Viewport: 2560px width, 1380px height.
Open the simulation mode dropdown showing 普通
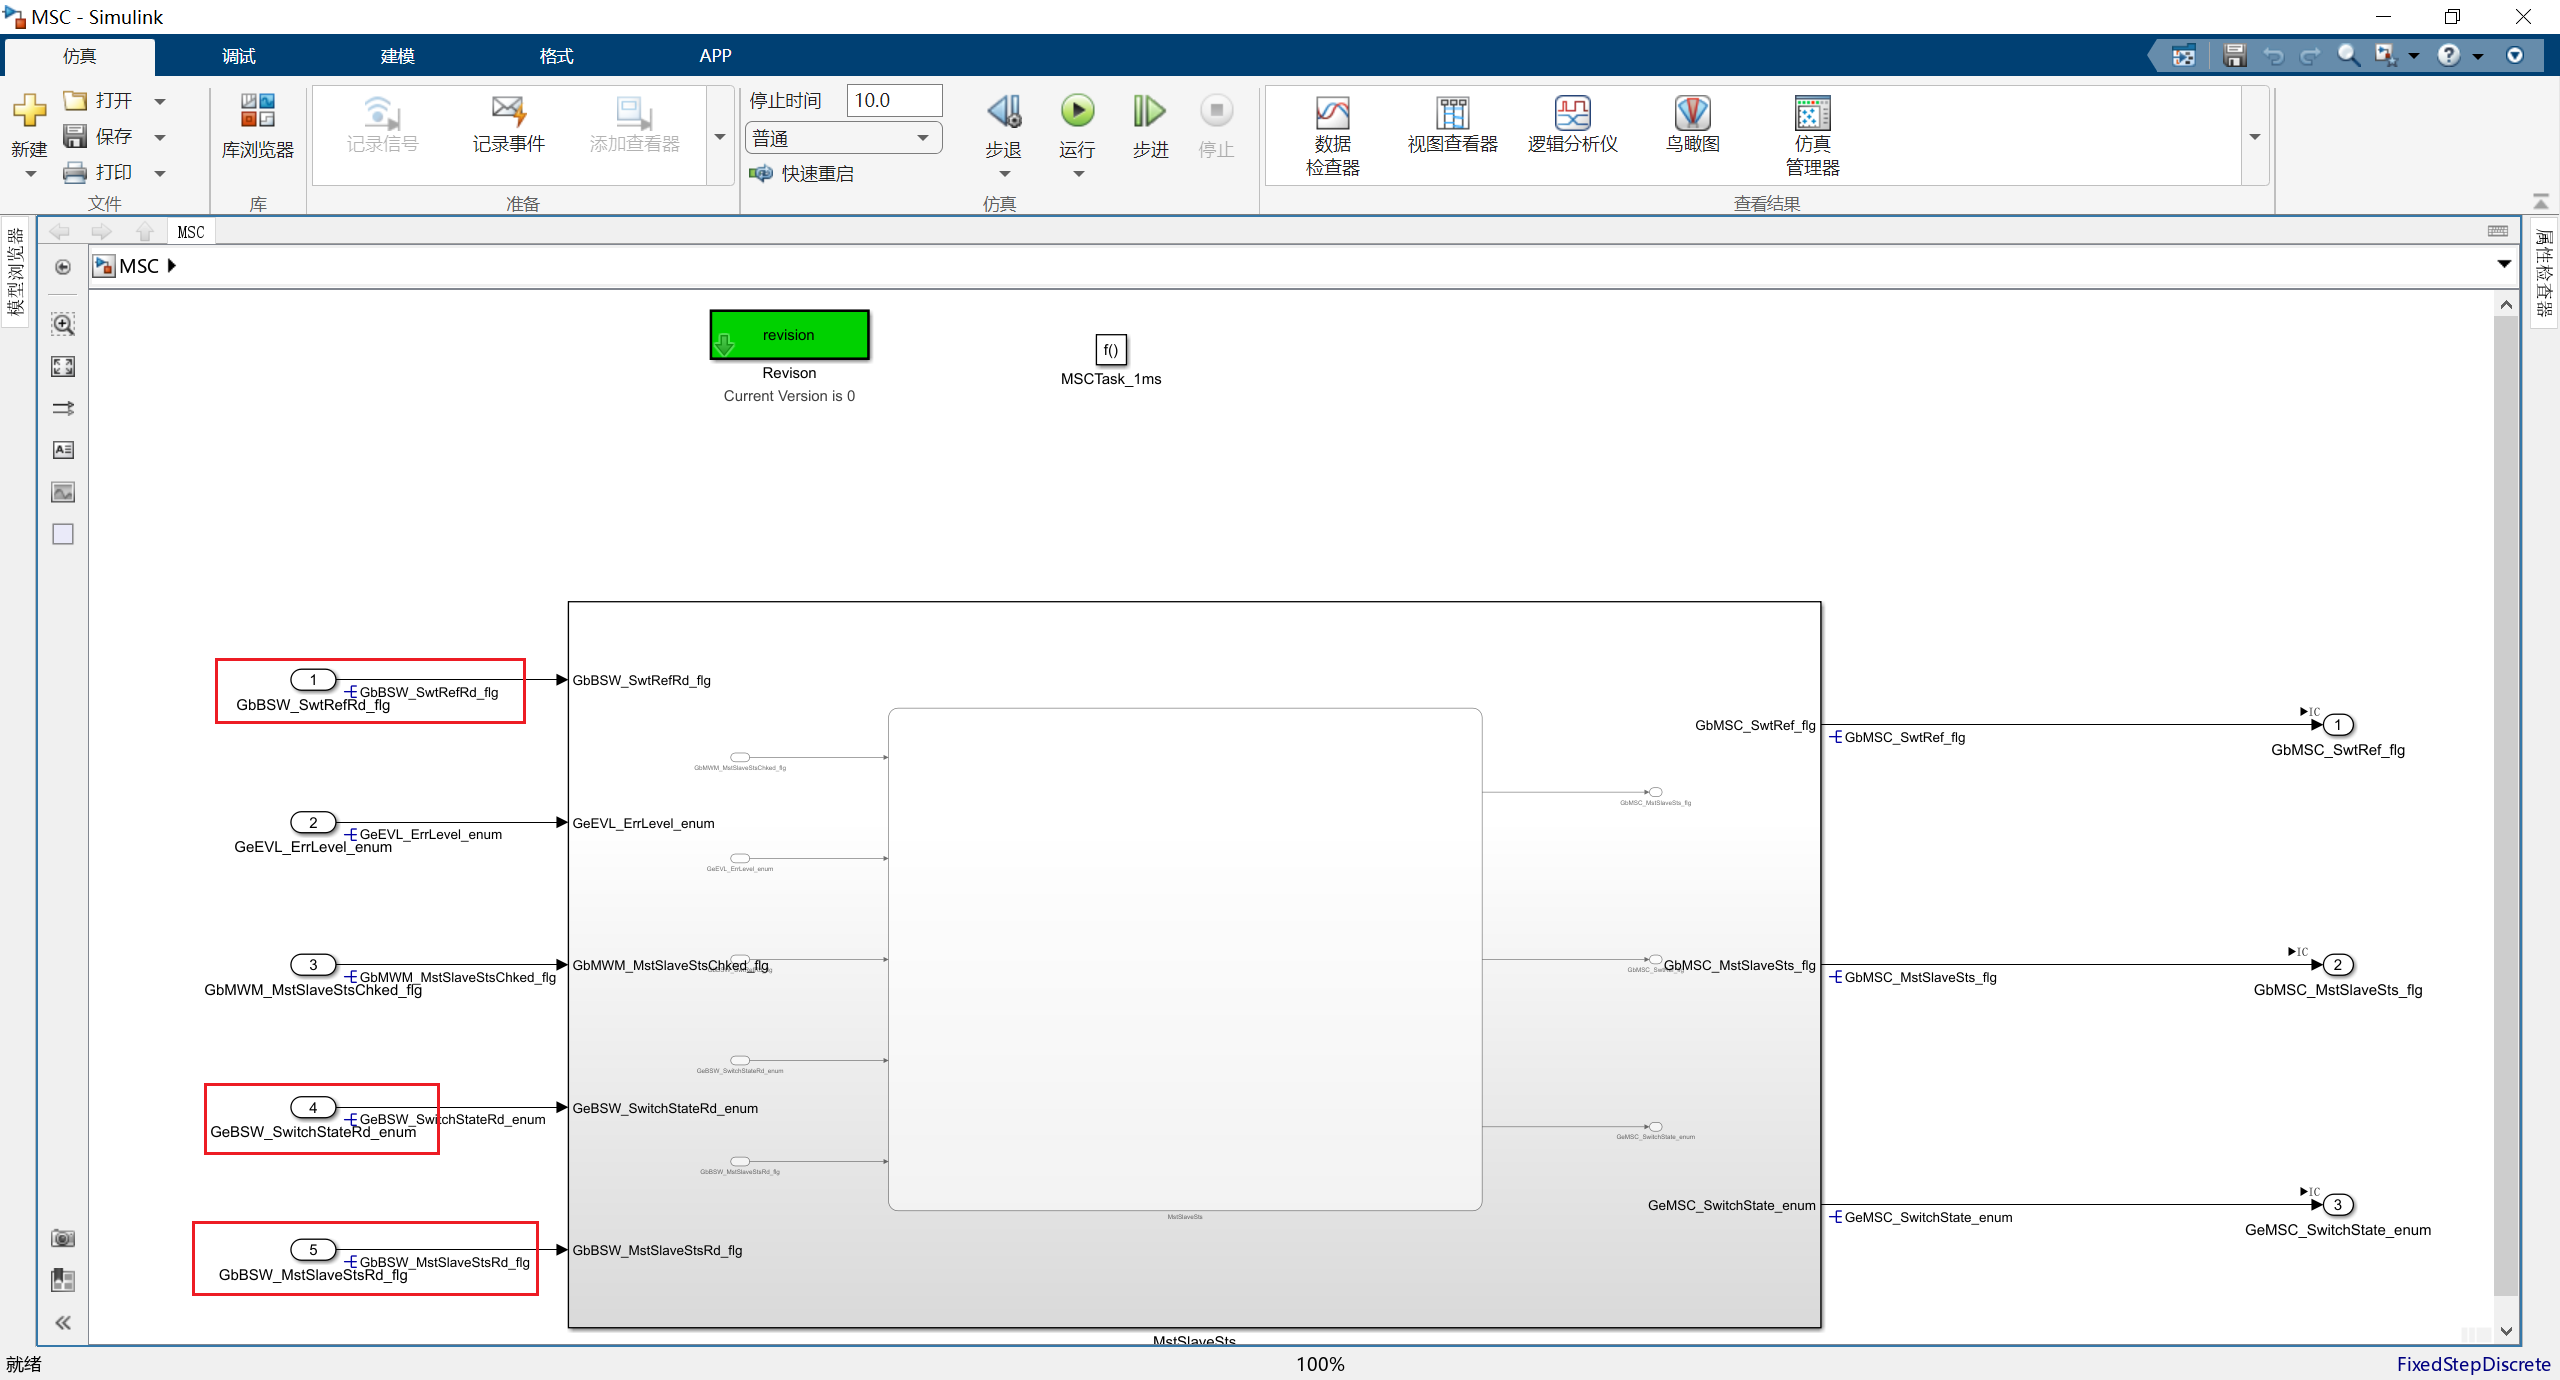tap(843, 138)
